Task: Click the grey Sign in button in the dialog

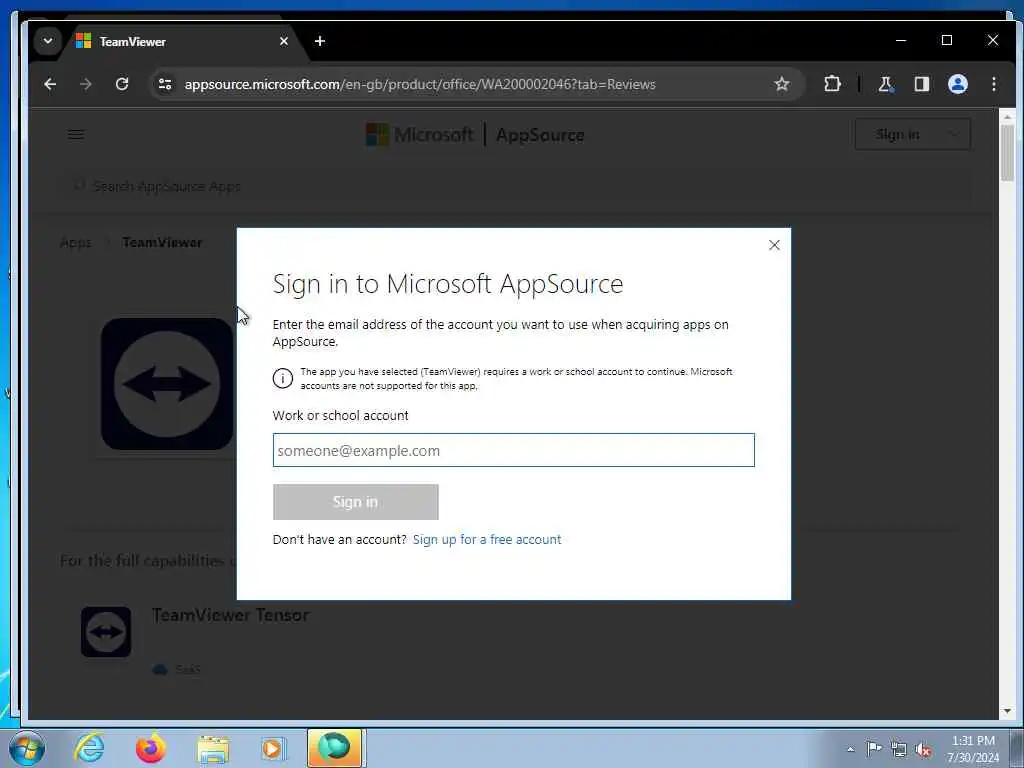Action: [355, 502]
